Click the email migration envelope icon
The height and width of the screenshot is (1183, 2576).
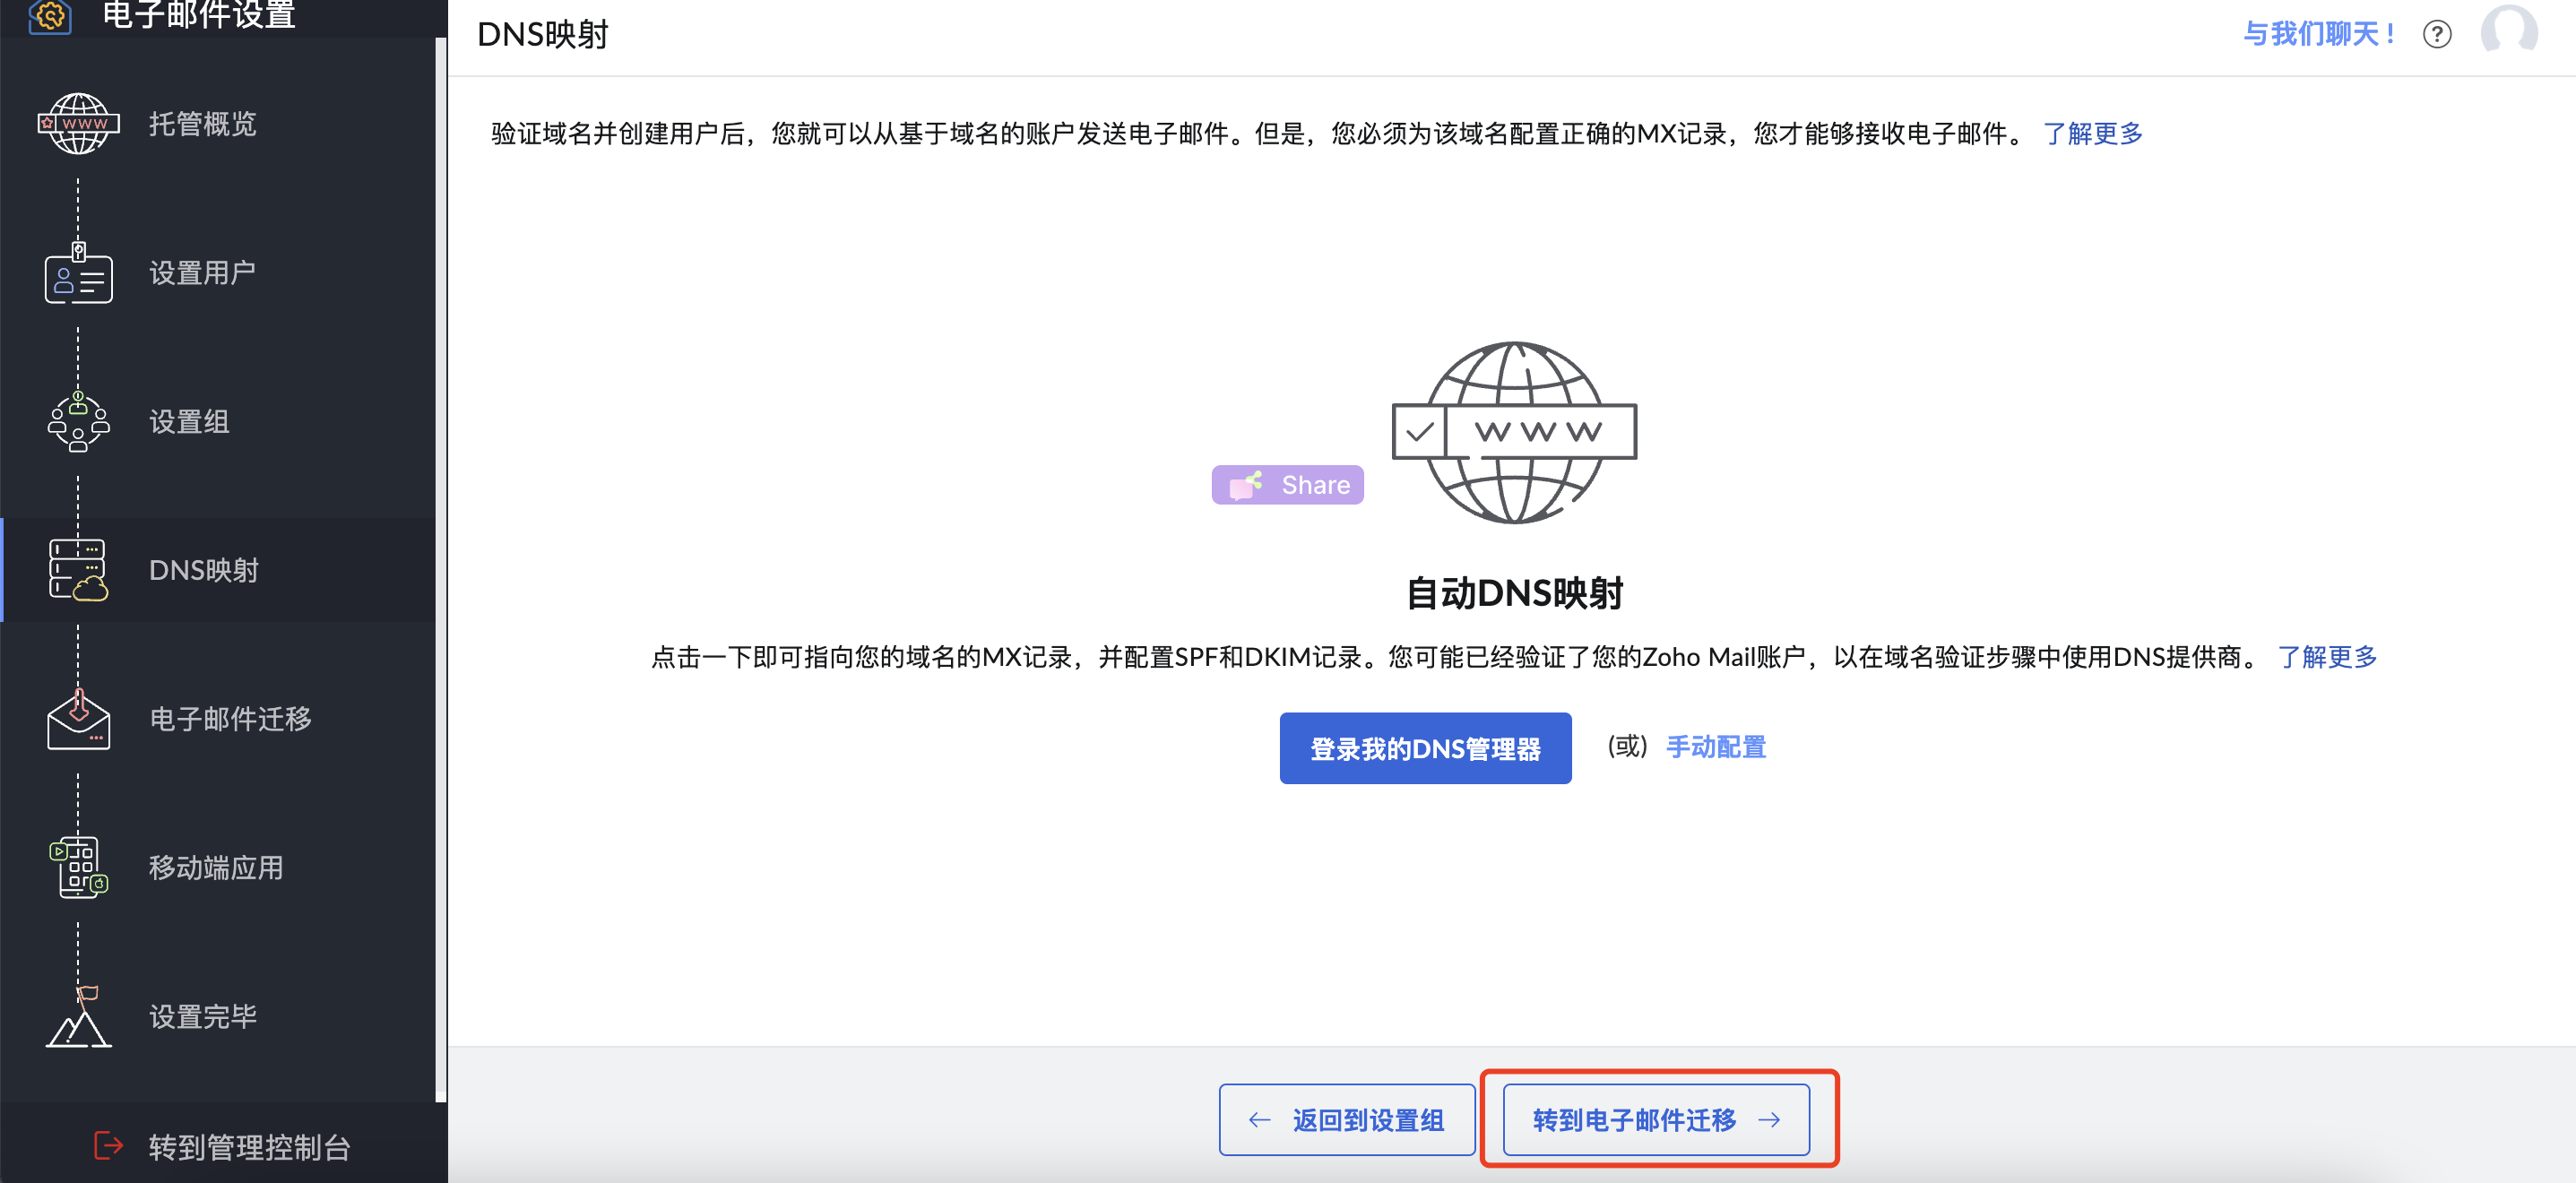[78, 719]
